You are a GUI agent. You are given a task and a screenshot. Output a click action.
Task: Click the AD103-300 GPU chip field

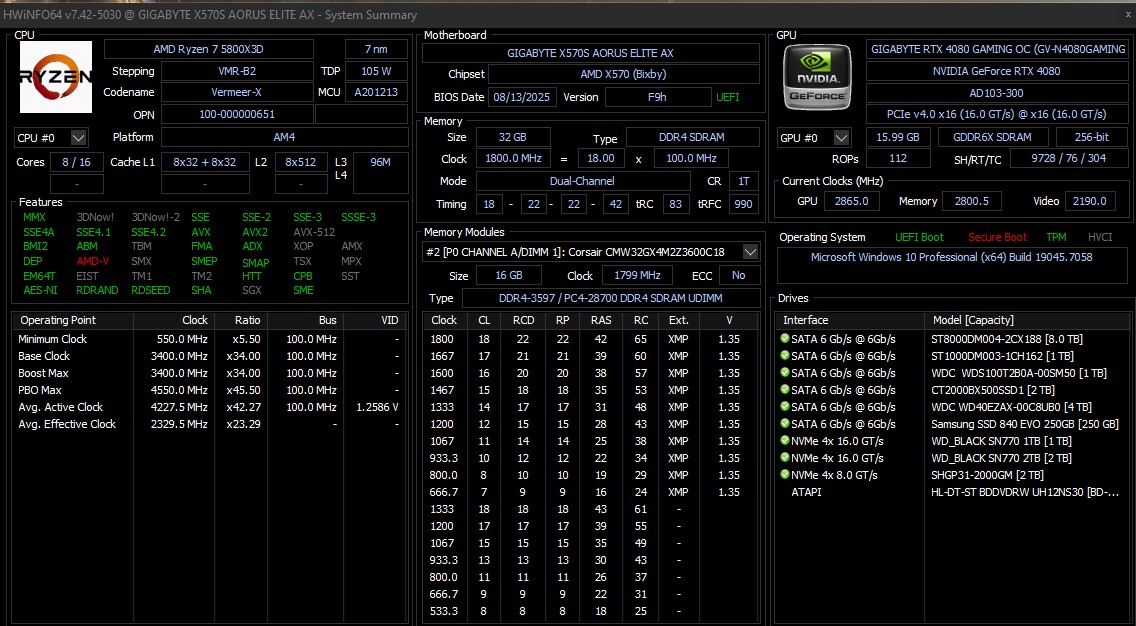(x=996, y=93)
